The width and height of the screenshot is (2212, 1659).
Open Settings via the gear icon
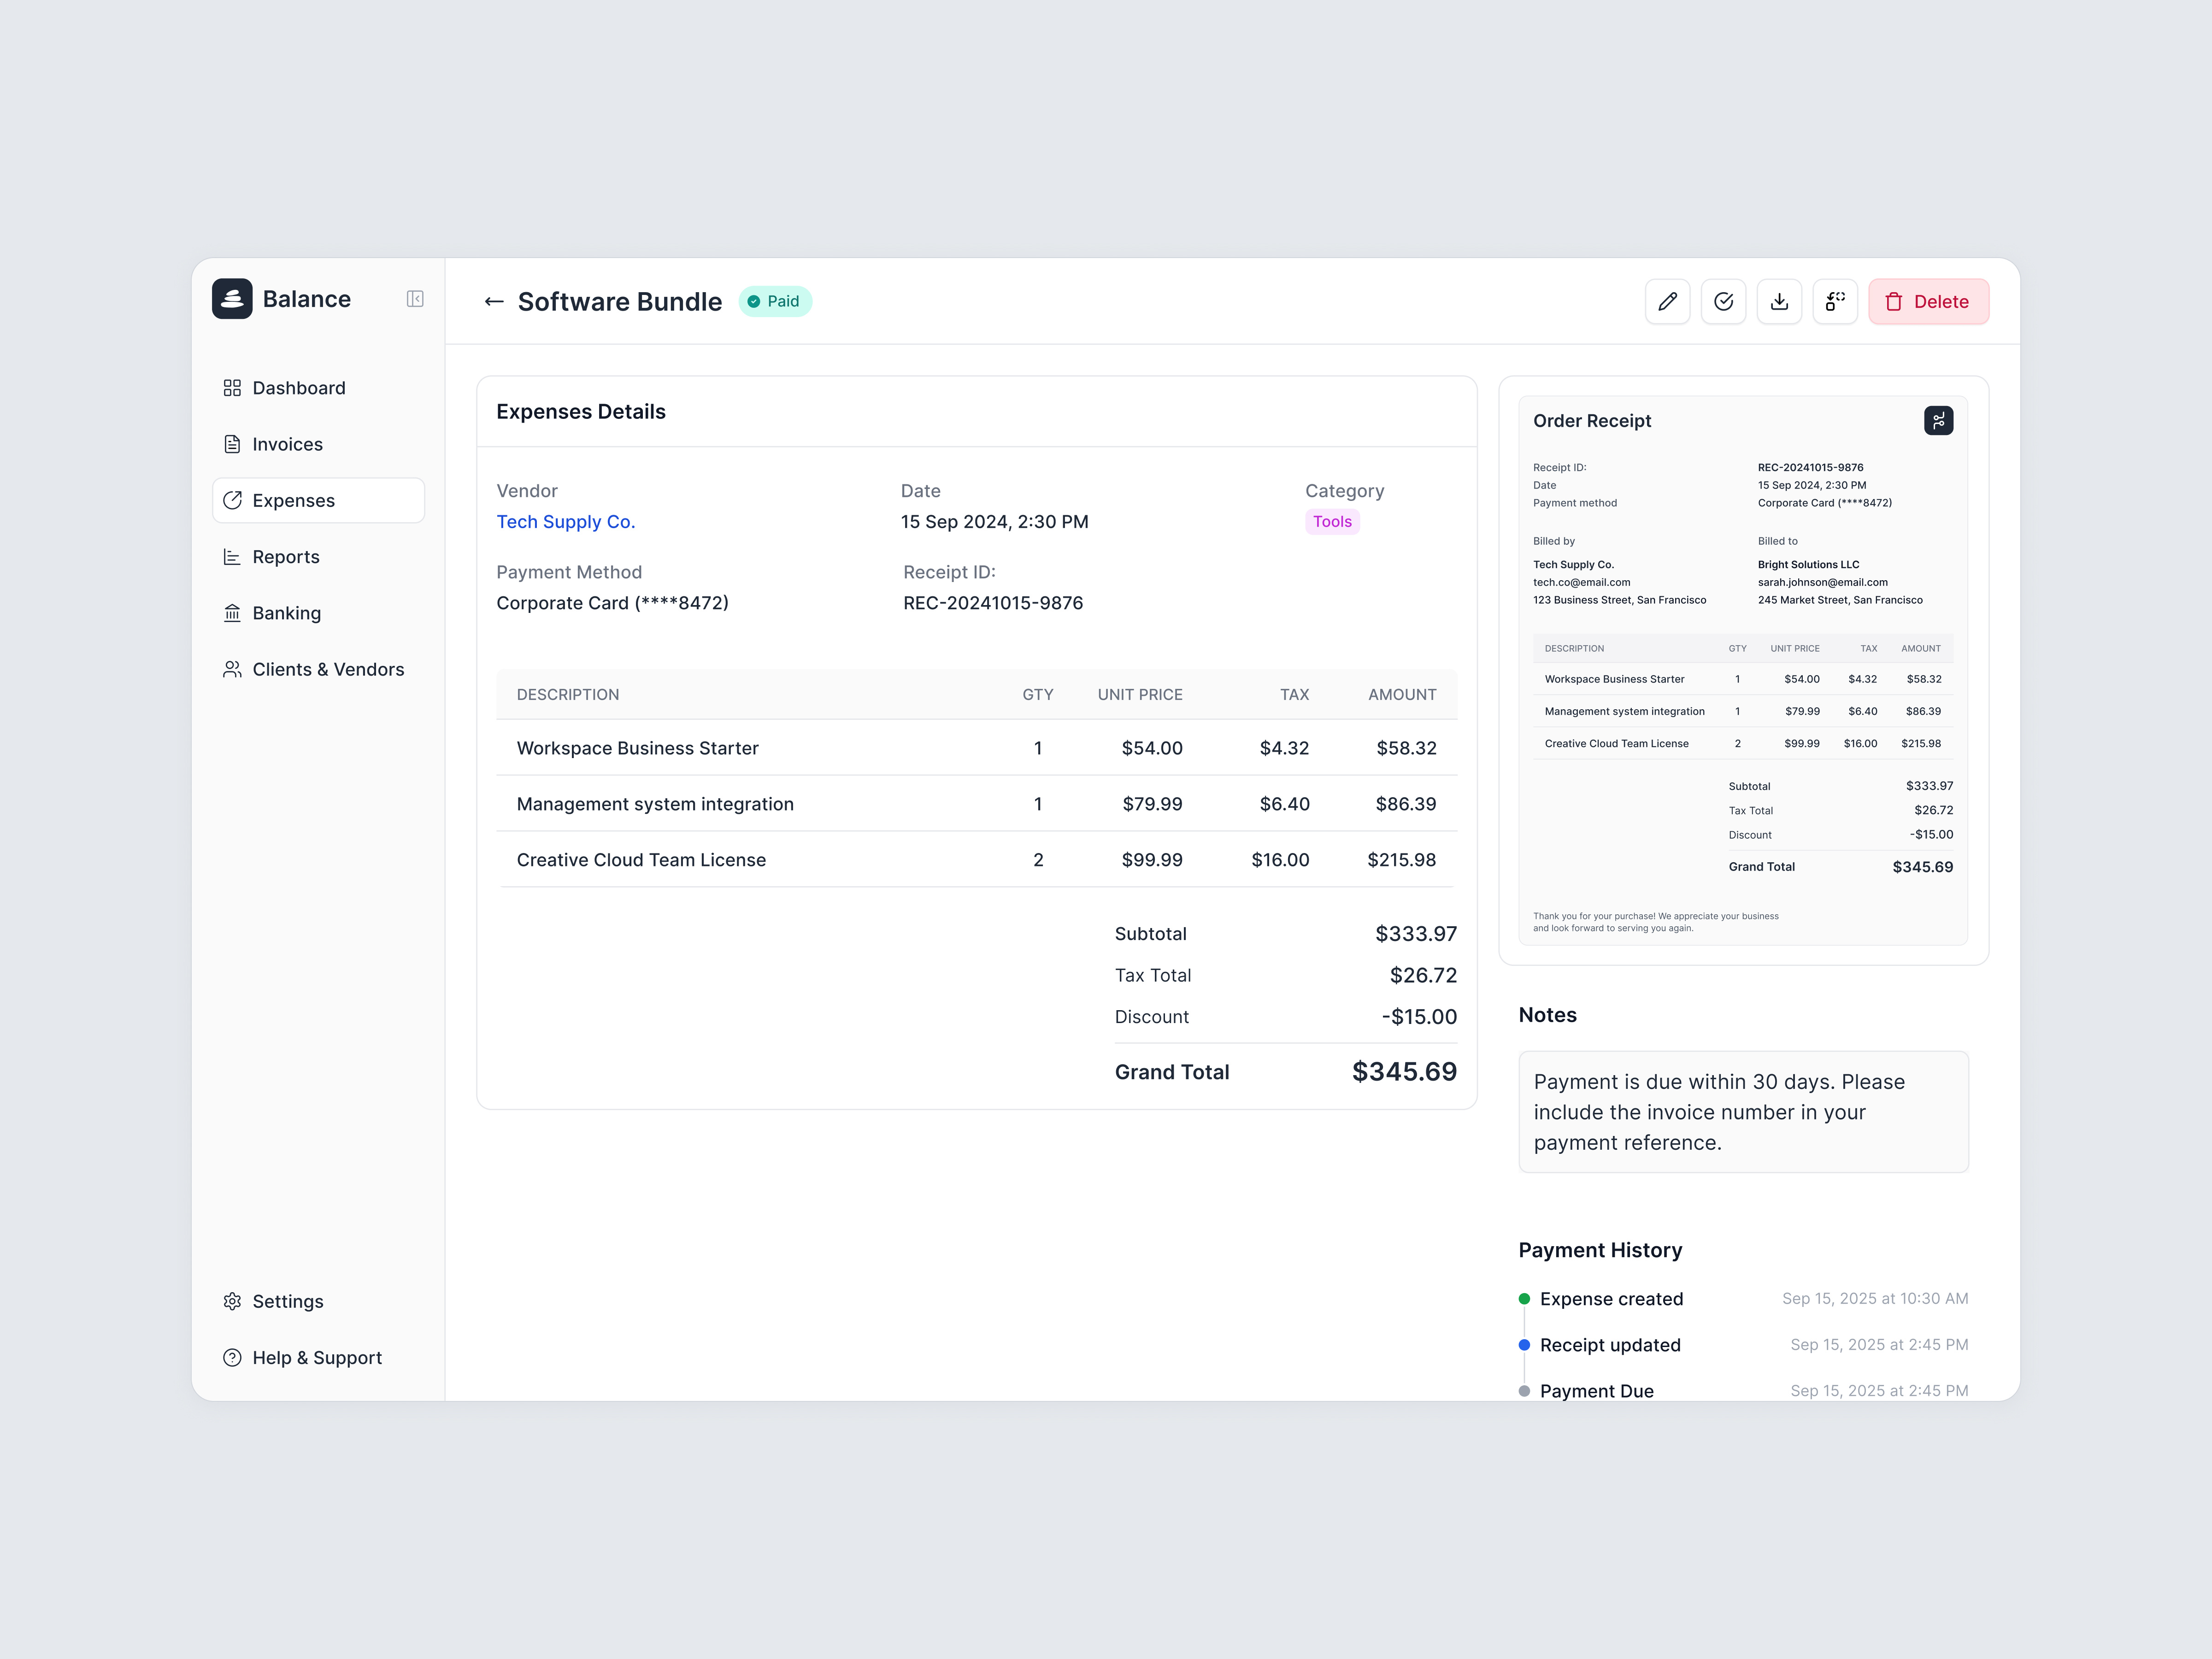point(232,1301)
